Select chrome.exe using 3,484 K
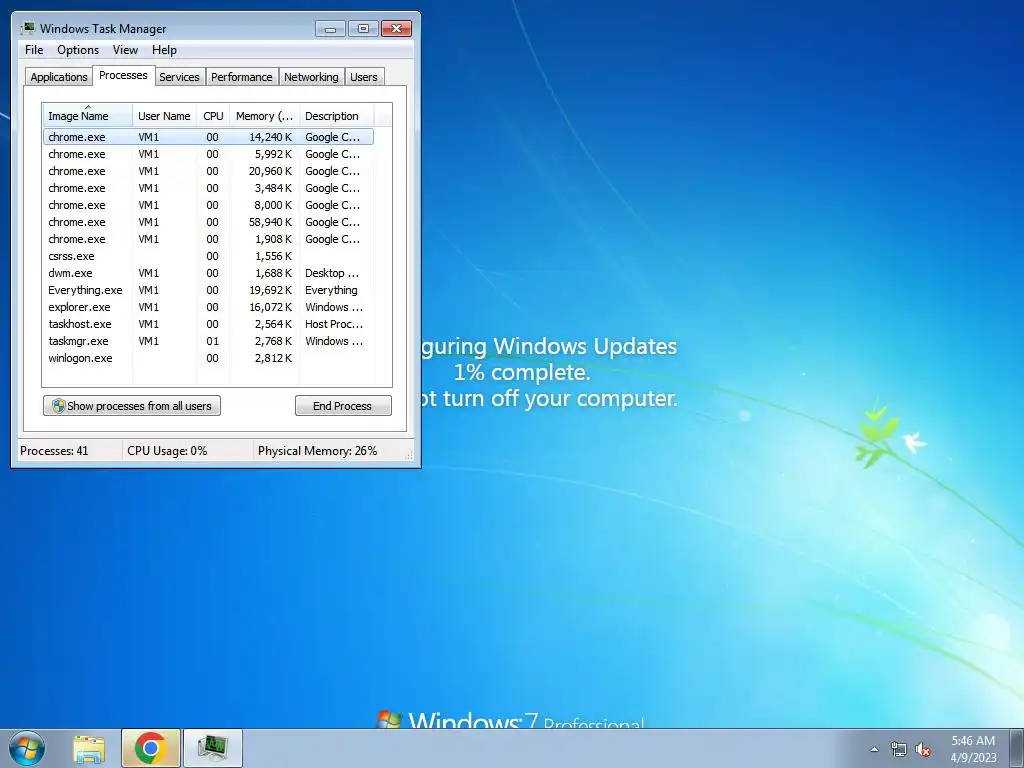The image size is (1024, 768). coord(208,188)
